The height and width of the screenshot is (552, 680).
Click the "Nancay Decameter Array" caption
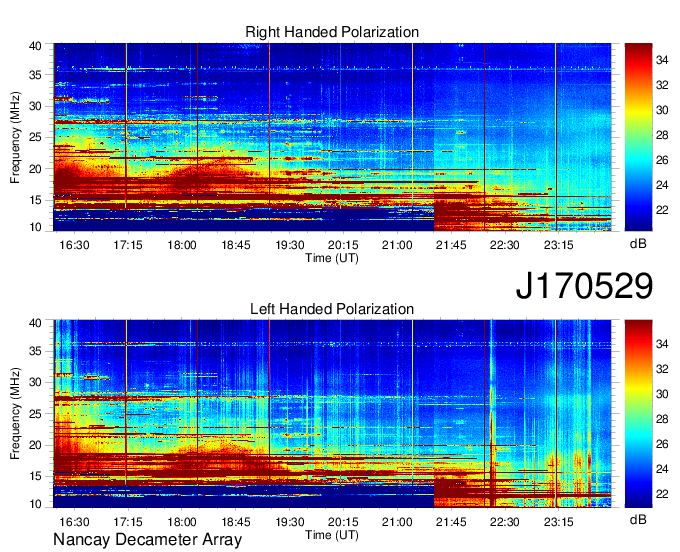[147, 540]
